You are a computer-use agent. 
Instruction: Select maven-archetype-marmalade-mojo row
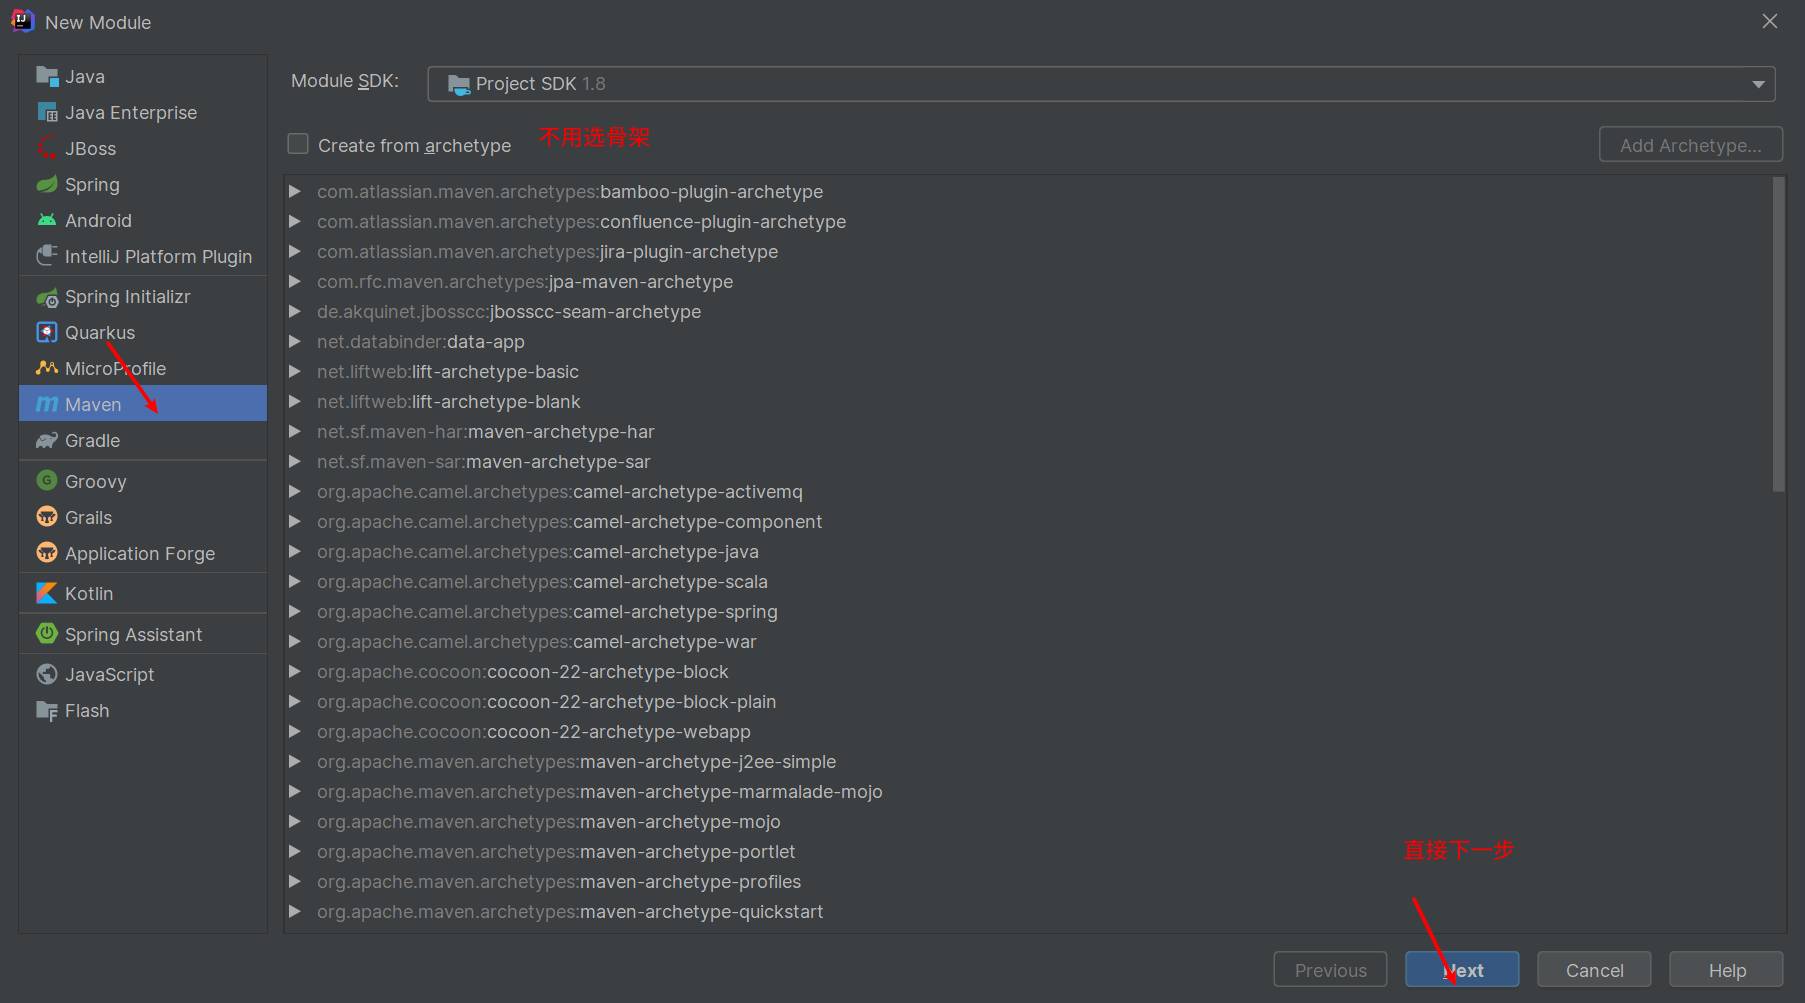(1028, 791)
